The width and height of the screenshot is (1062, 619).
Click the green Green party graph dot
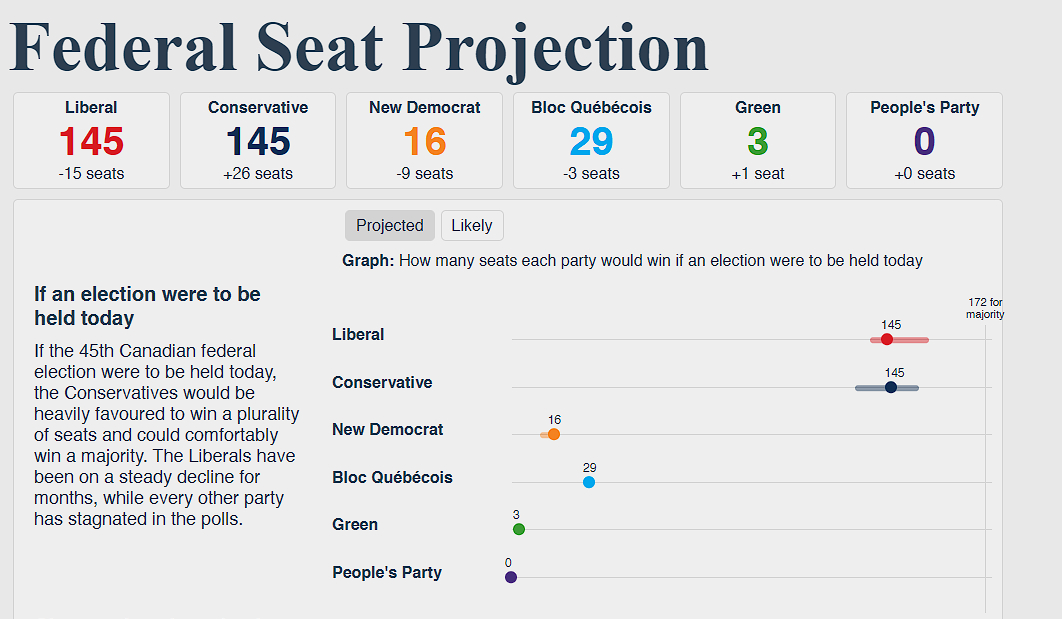pos(519,529)
